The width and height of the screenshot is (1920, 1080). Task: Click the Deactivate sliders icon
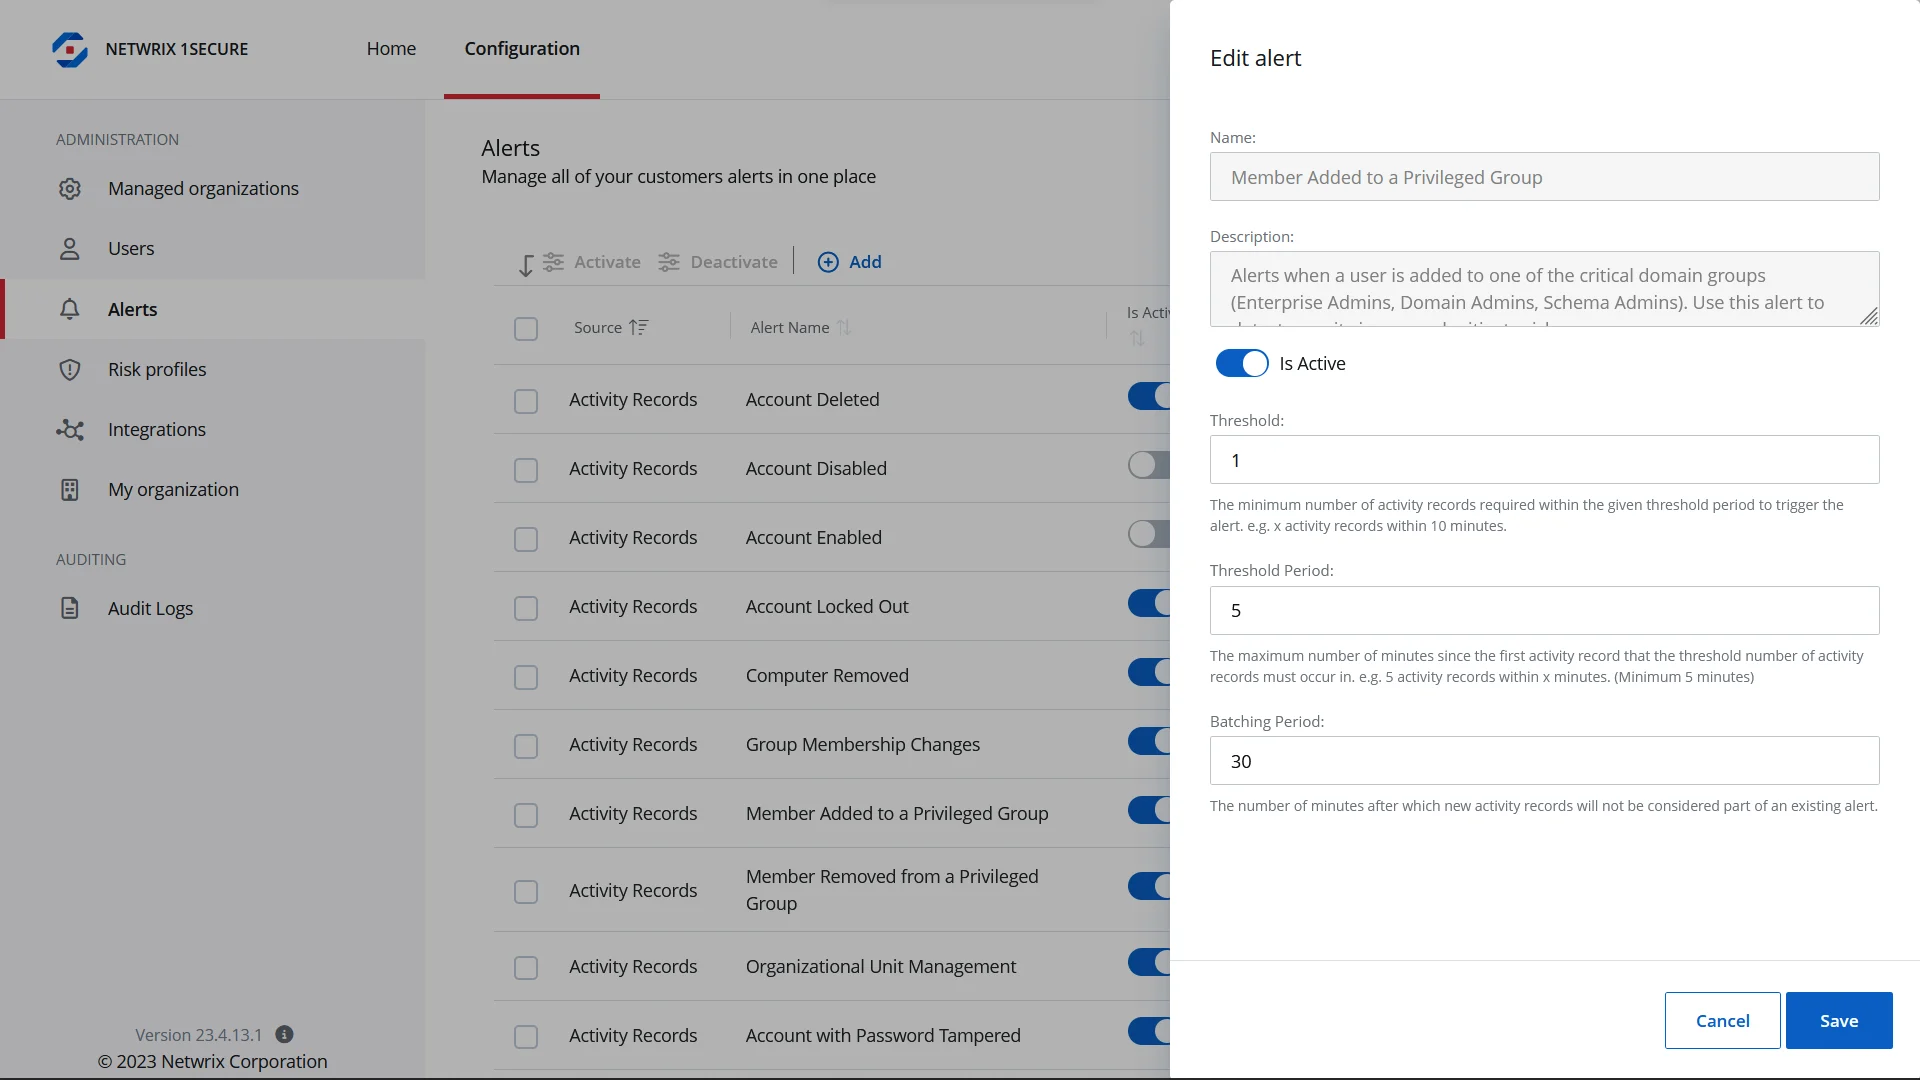(669, 262)
